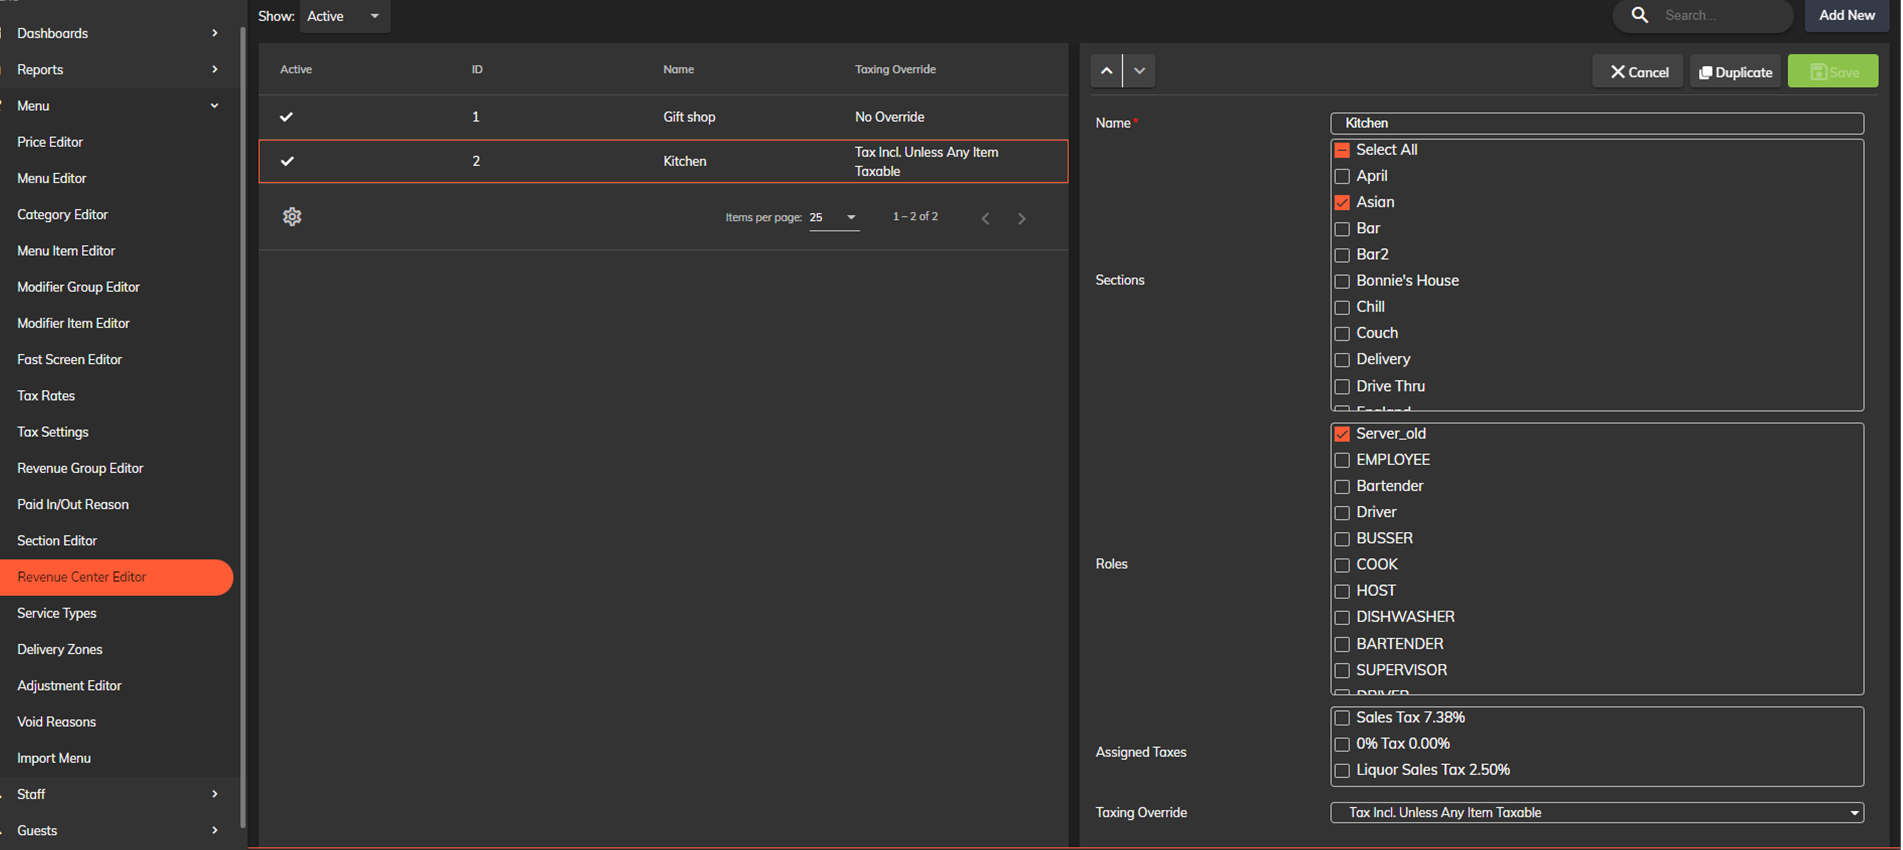This screenshot has width=1903, height=850.
Task: Open the Void Reasons page
Action: [x=57, y=722]
